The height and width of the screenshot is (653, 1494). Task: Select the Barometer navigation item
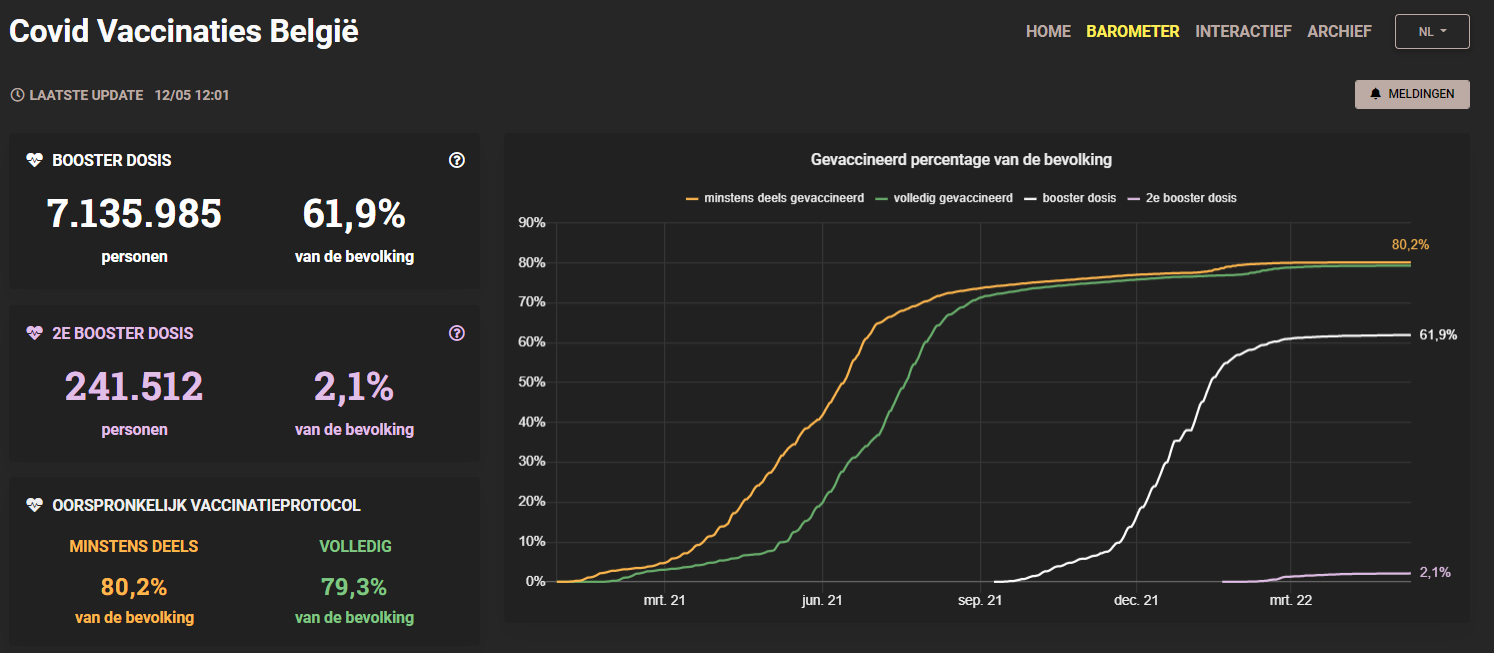(x=1133, y=31)
